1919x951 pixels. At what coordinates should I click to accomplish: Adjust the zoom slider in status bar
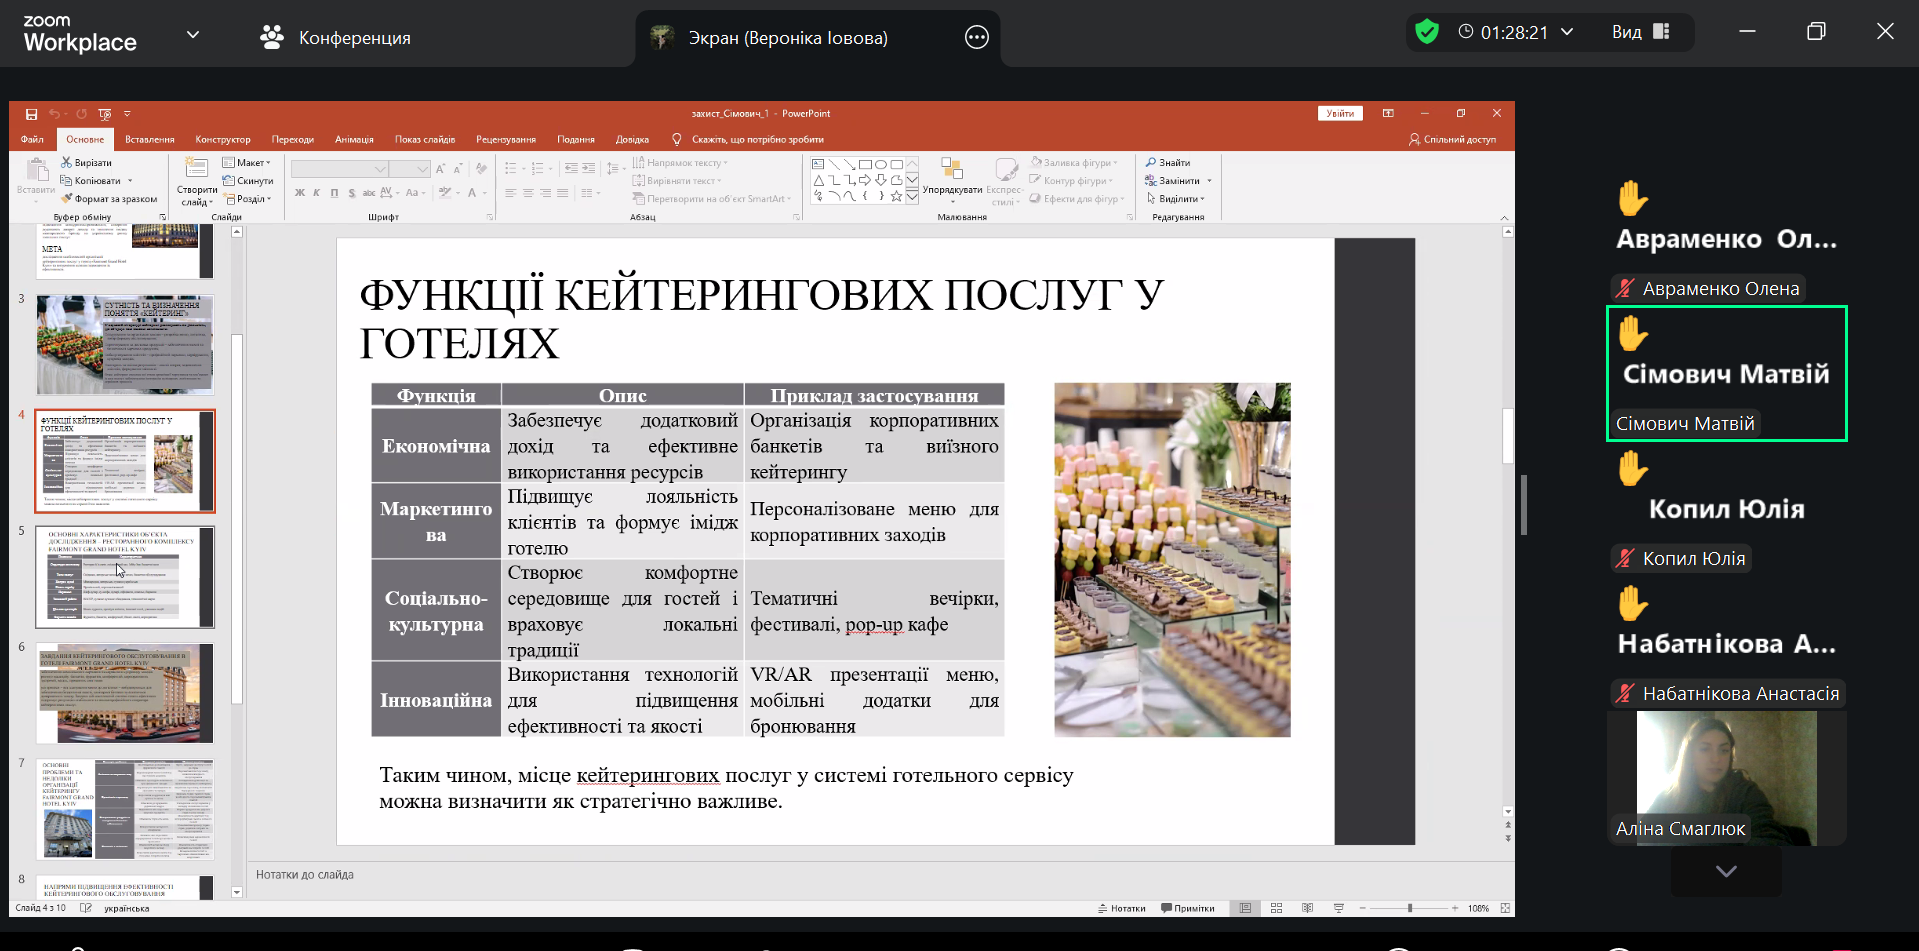tap(1409, 908)
